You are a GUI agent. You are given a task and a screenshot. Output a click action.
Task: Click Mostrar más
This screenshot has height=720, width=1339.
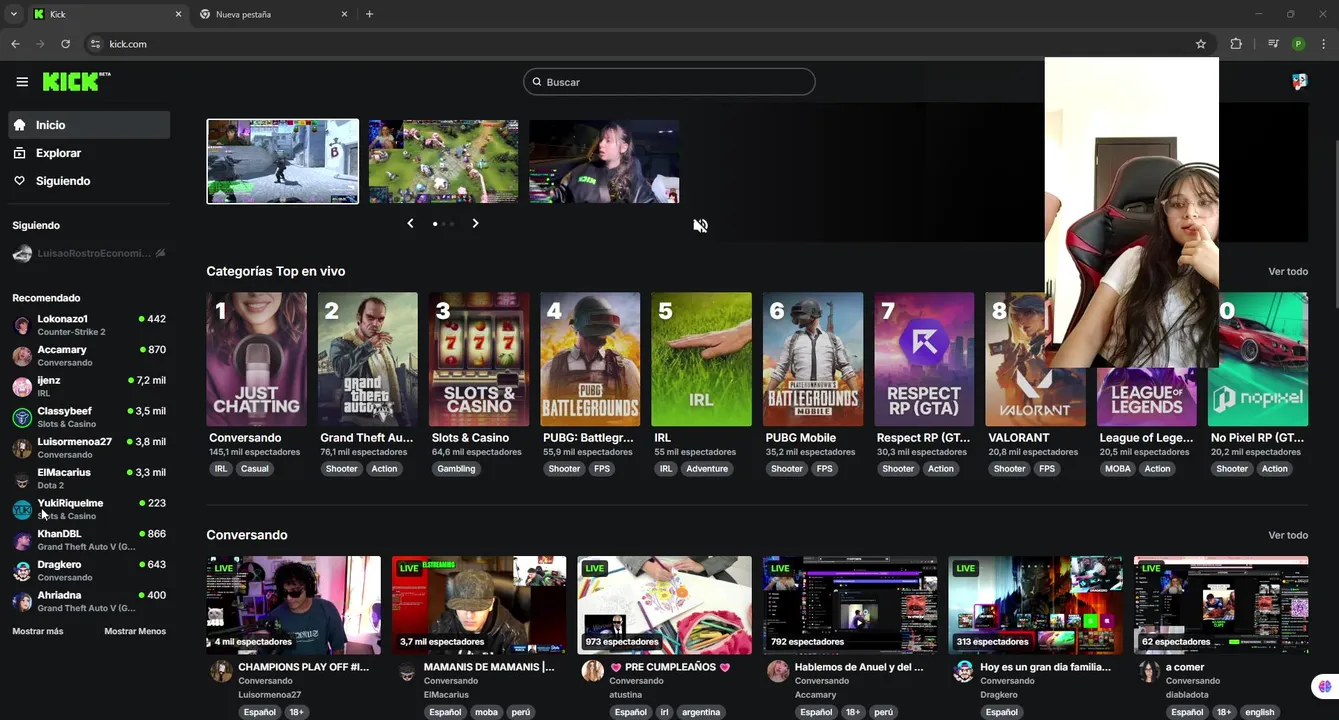tap(38, 631)
